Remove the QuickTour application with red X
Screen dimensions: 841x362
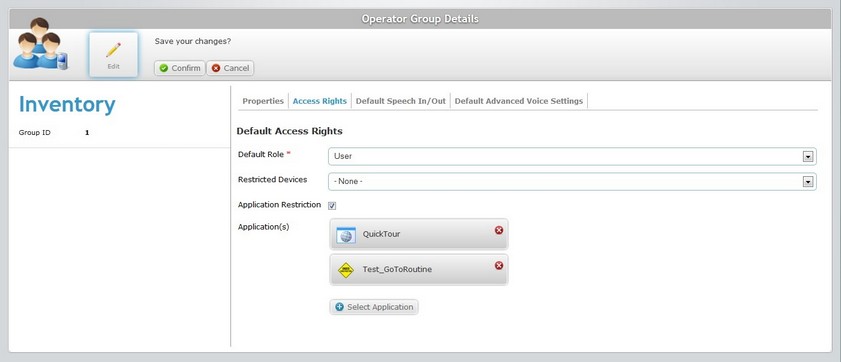pyautogui.click(x=499, y=230)
